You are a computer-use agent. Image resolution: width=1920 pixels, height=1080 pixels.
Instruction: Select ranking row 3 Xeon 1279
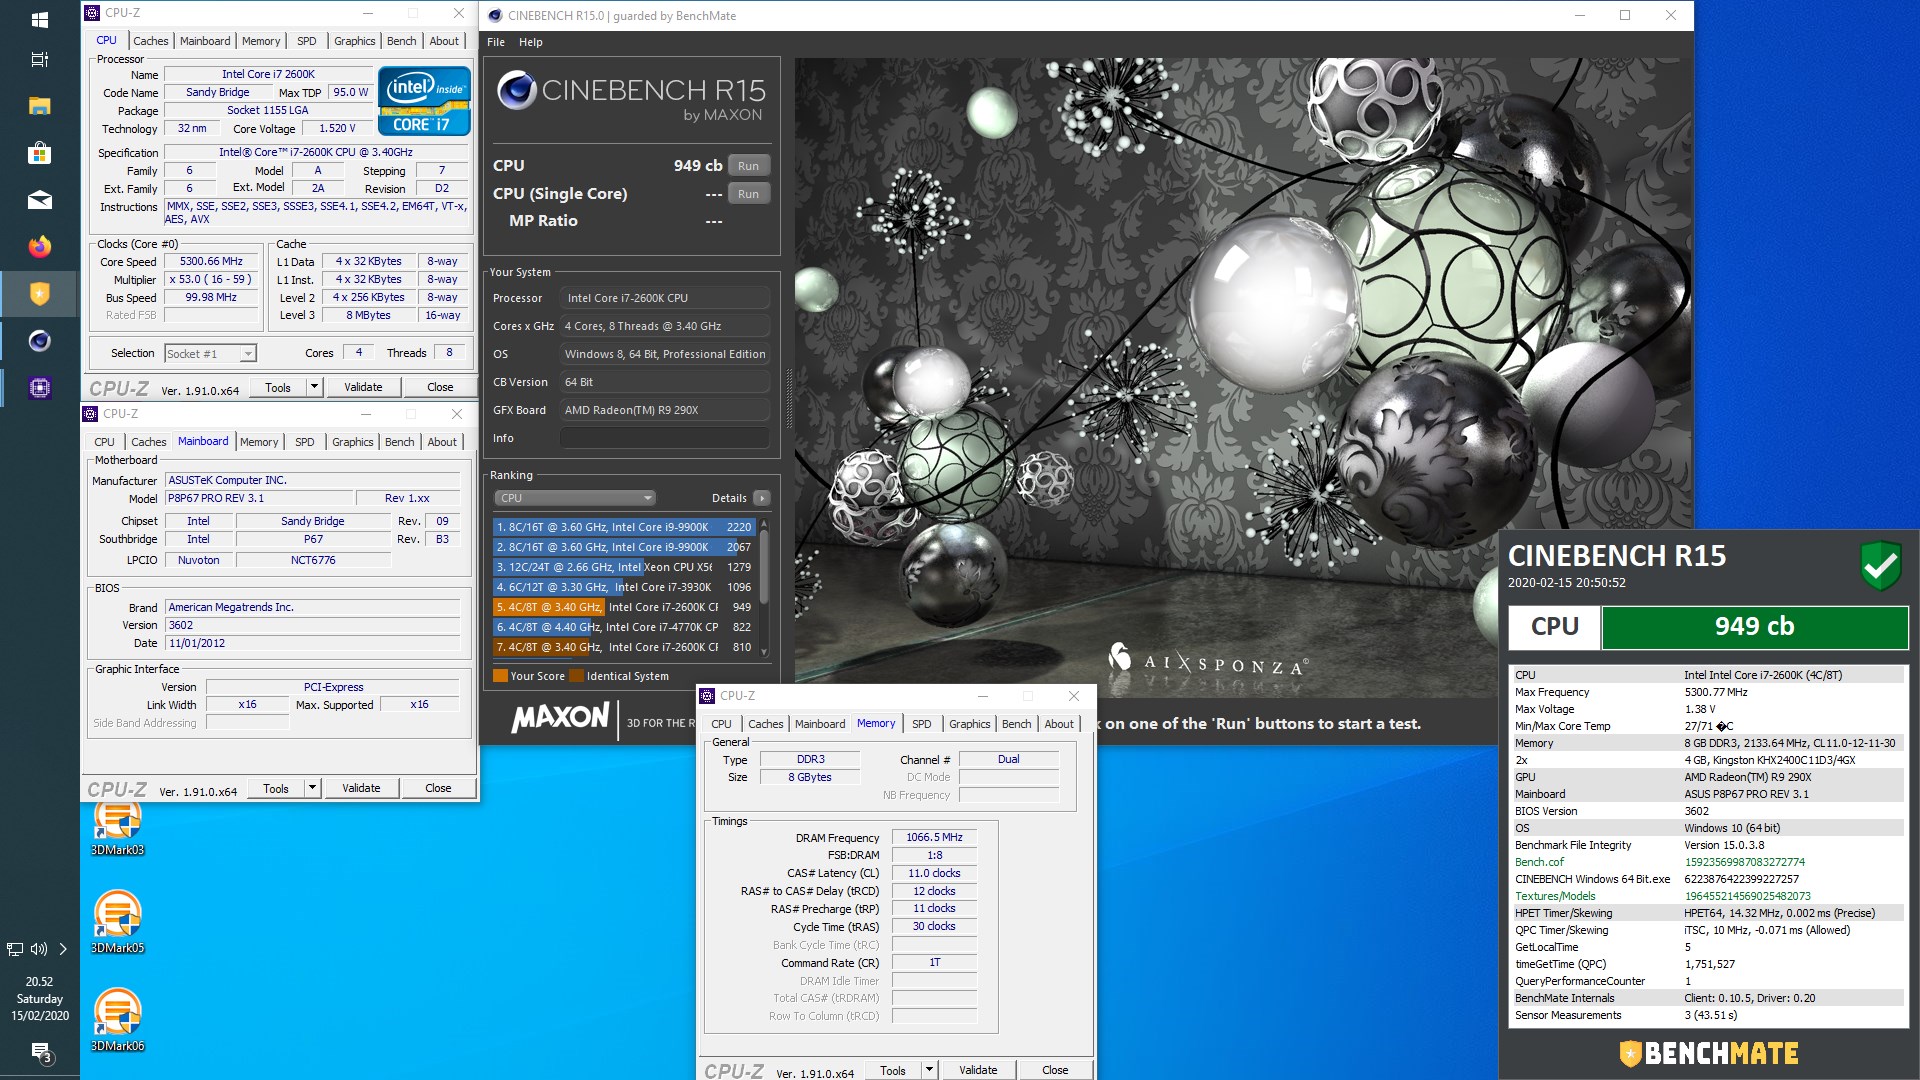(623, 567)
